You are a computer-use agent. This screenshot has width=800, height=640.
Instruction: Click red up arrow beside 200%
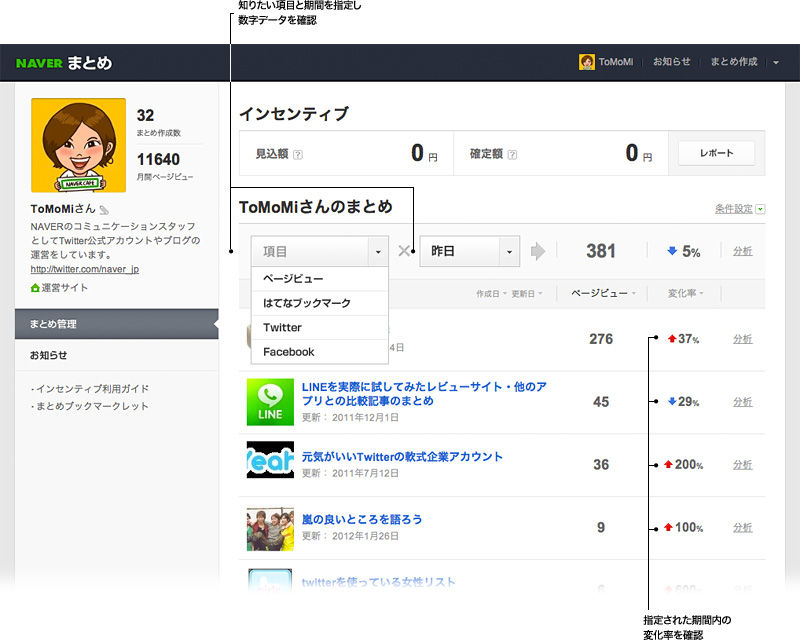[x=668, y=464]
